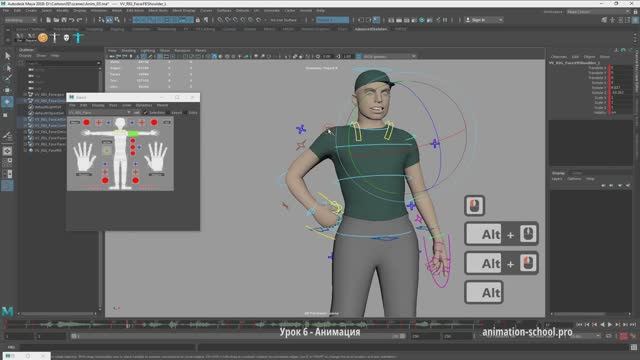This screenshot has width=640, height=360.
Task: Click the lock selection padlock icon
Action: pyautogui.click(x=198, y=20)
